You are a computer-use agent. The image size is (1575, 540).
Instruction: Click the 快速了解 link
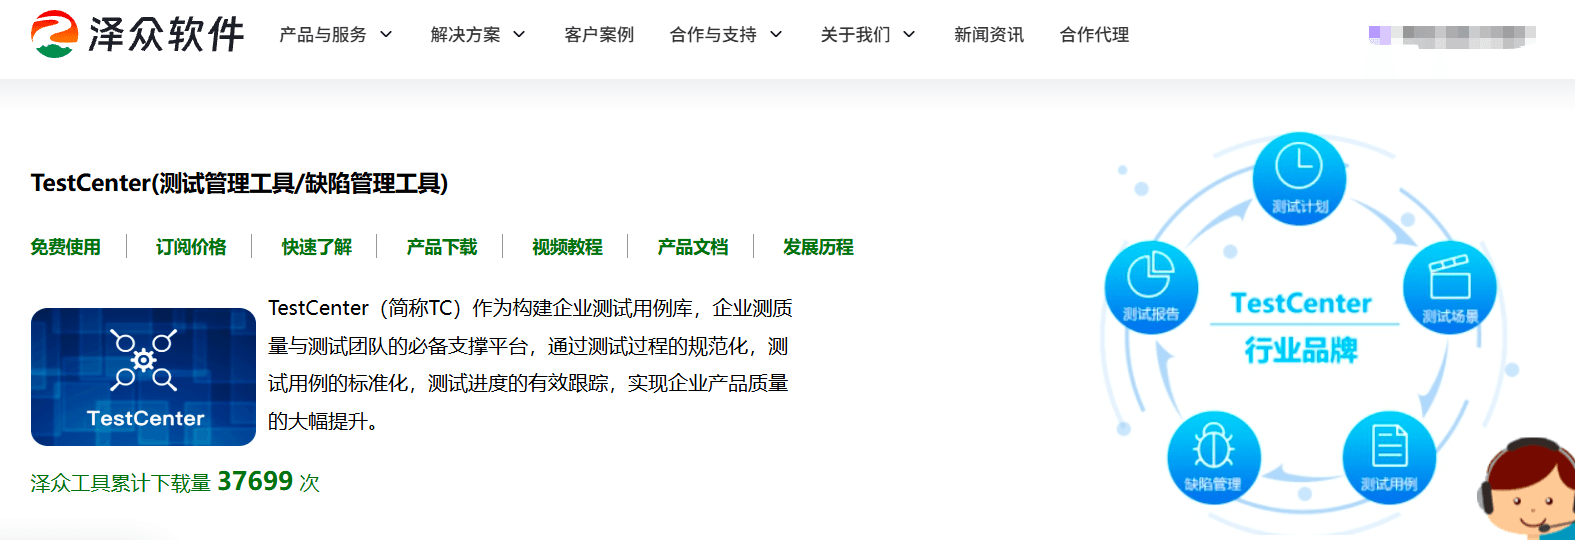point(317,247)
